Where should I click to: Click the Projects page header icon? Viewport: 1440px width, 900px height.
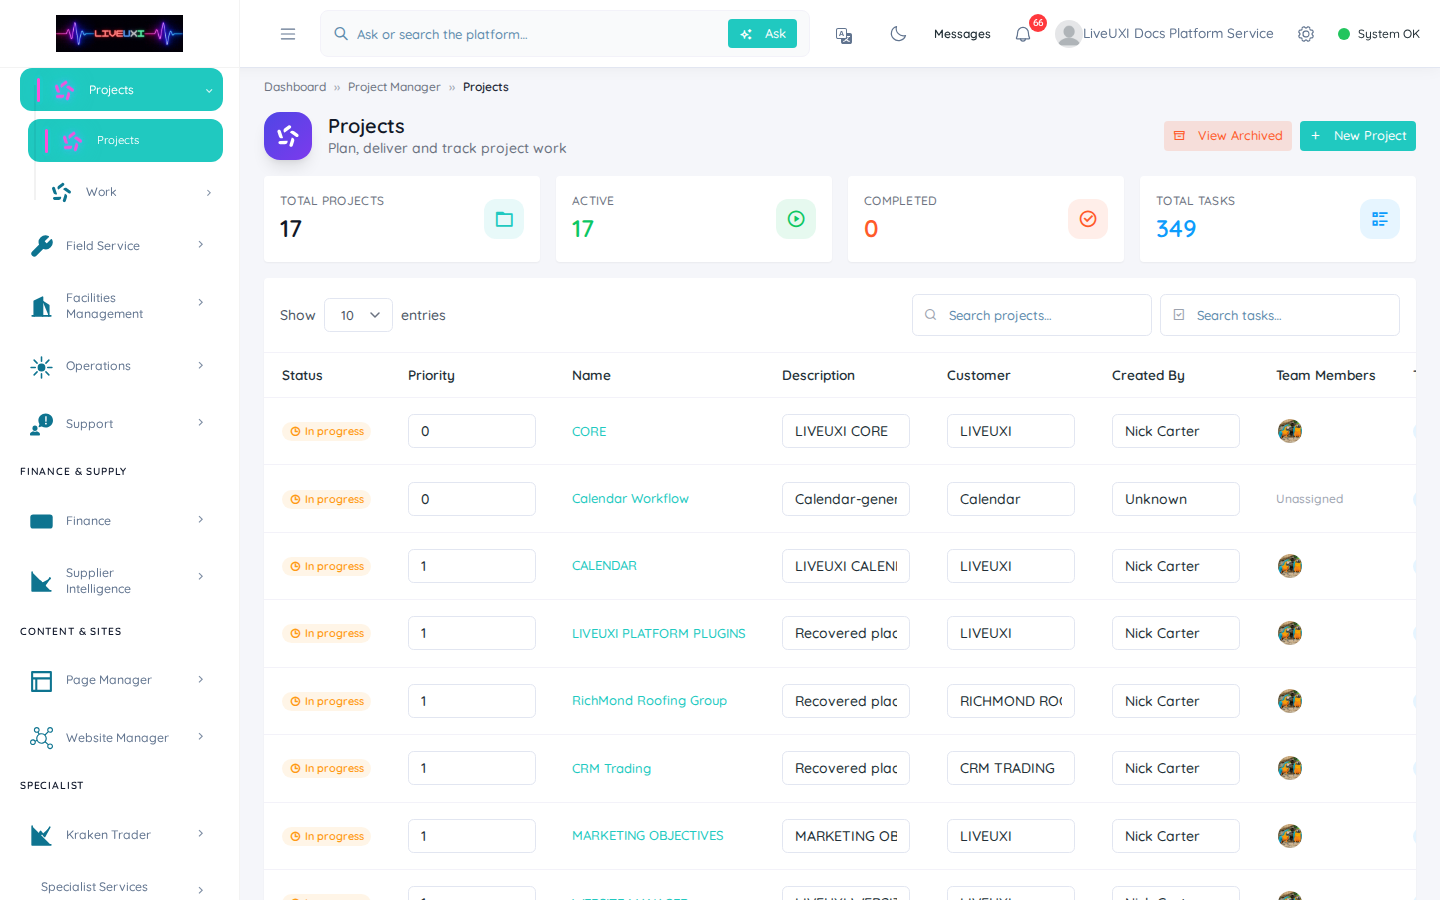(288, 136)
